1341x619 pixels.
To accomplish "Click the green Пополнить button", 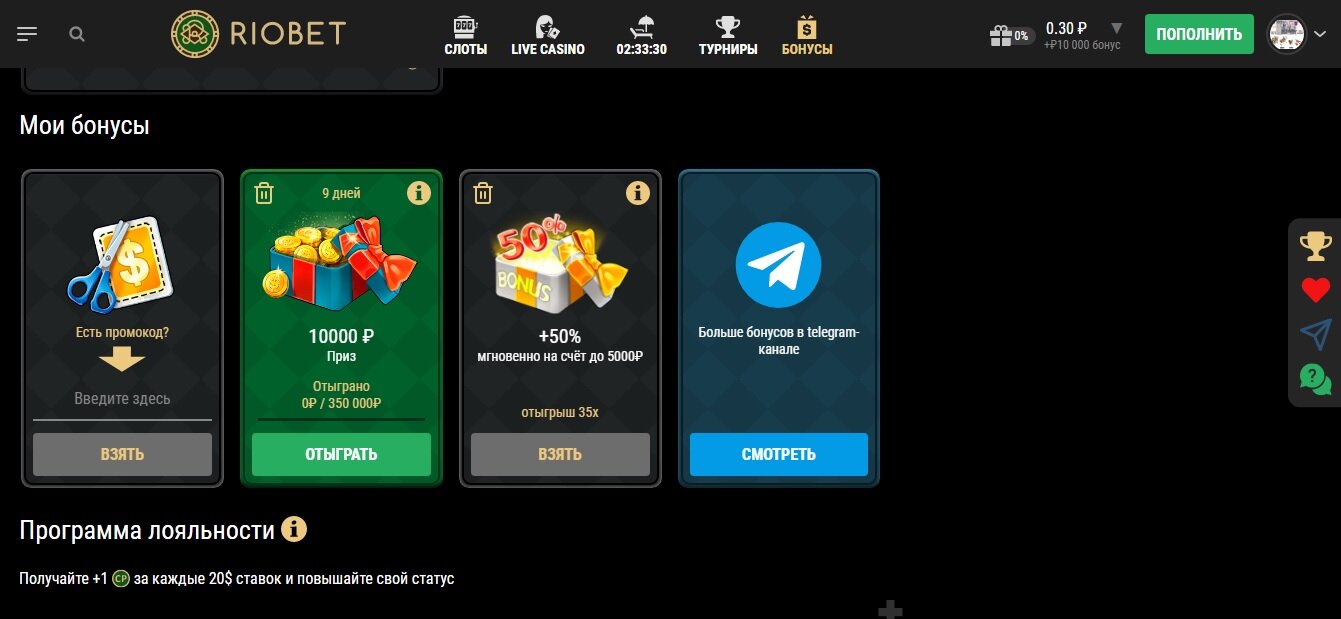I will click(x=1199, y=34).
